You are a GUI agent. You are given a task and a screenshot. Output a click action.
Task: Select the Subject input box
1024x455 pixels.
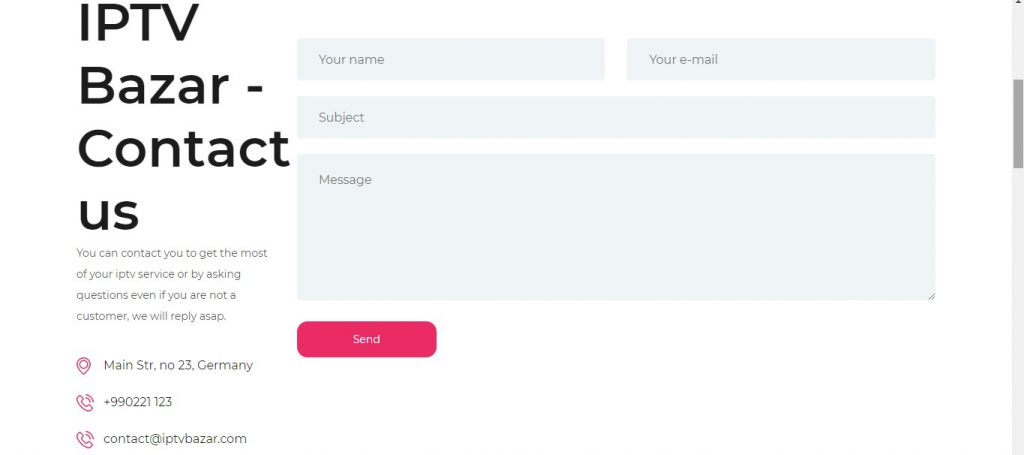pyautogui.click(x=616, y=118)
